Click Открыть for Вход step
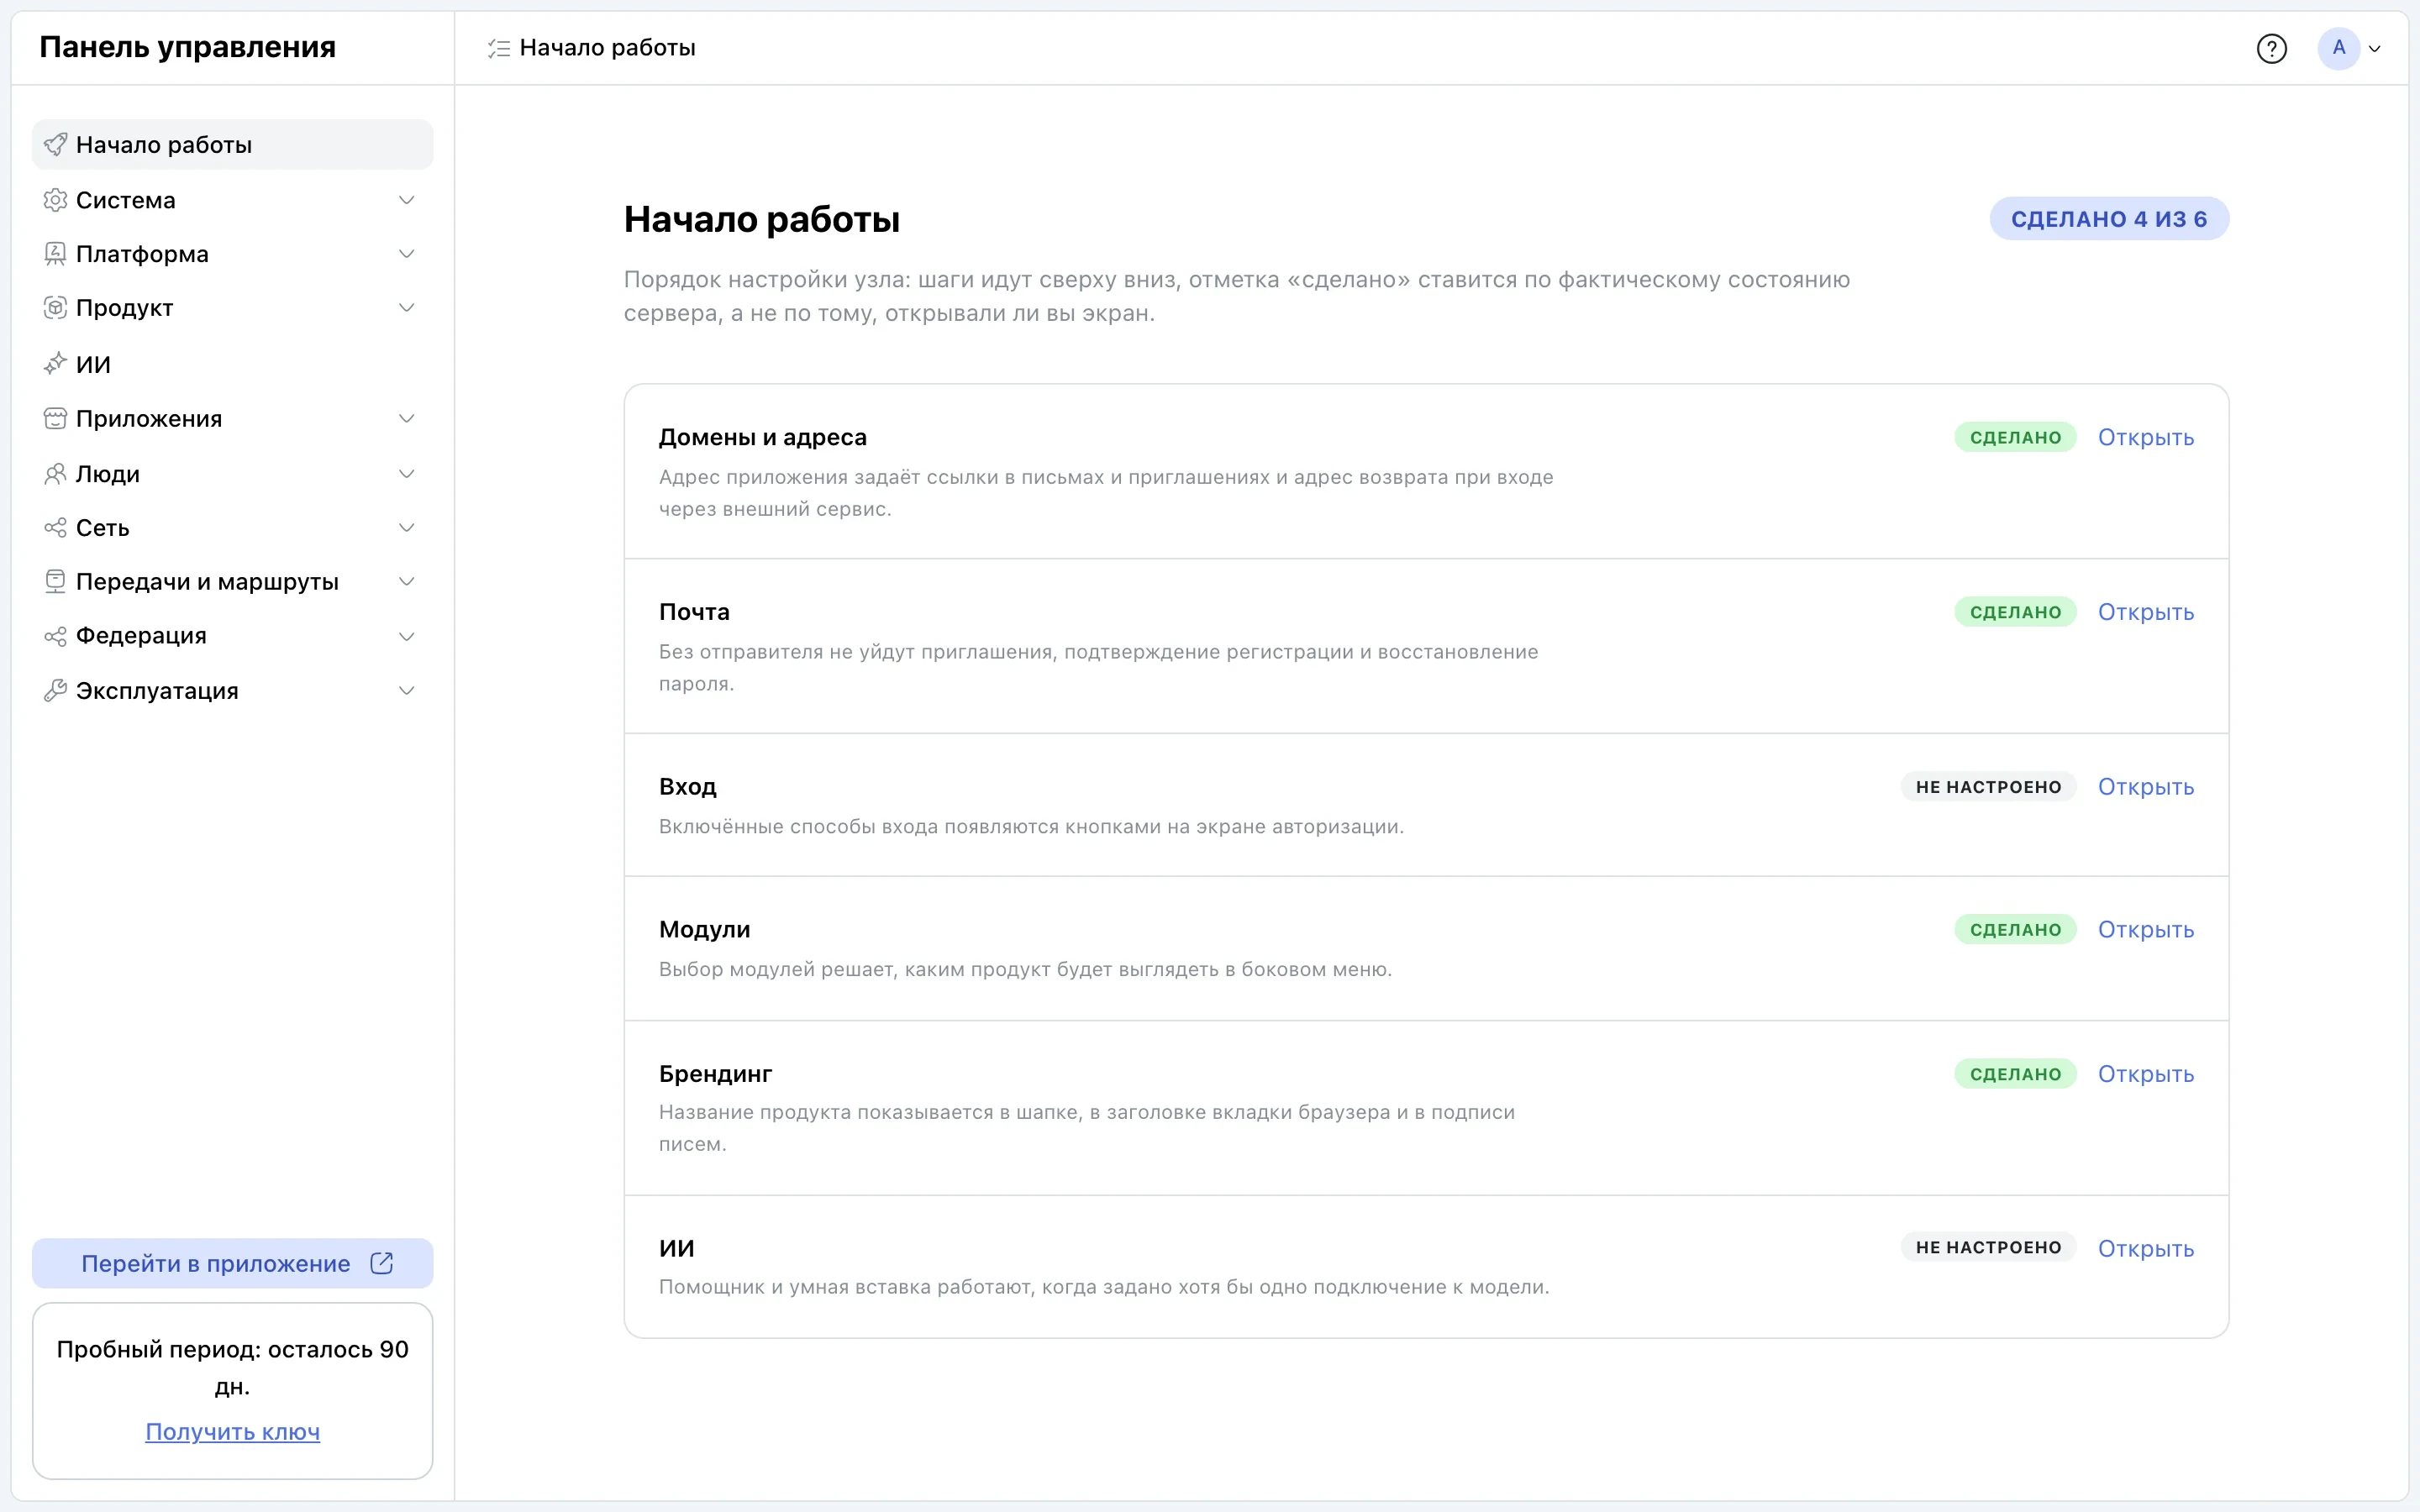Viewport: 2420px width, 1512px height. (2145, 787)
